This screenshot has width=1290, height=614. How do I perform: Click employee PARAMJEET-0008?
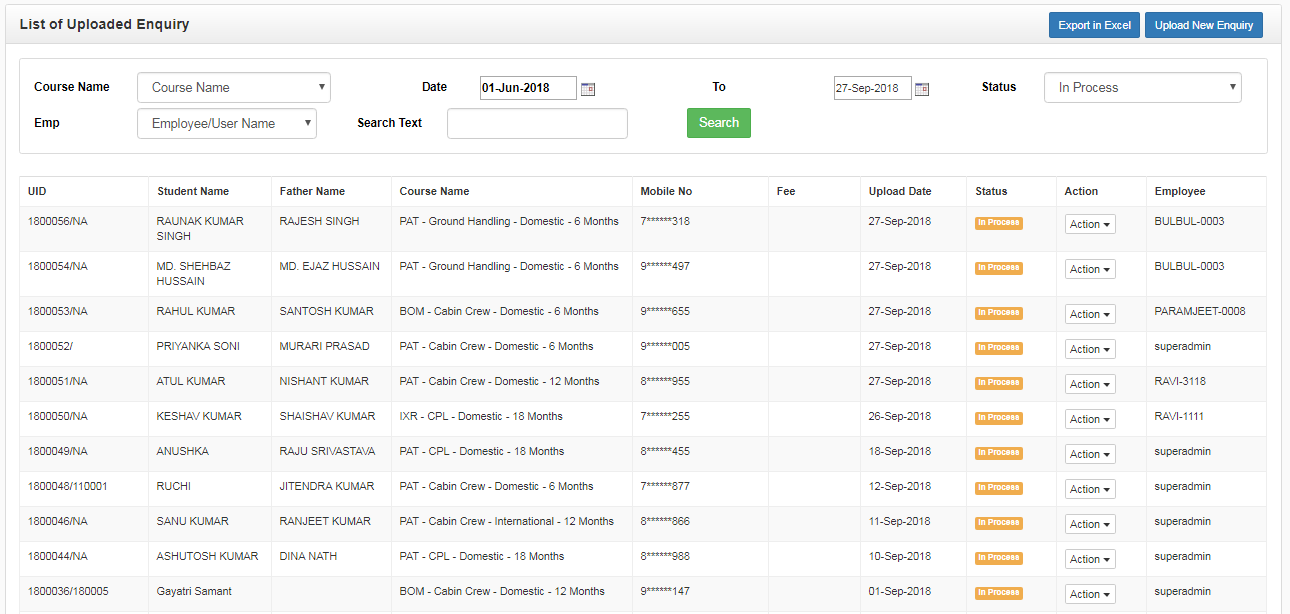pyautogui.click(x=1200, y=311)
